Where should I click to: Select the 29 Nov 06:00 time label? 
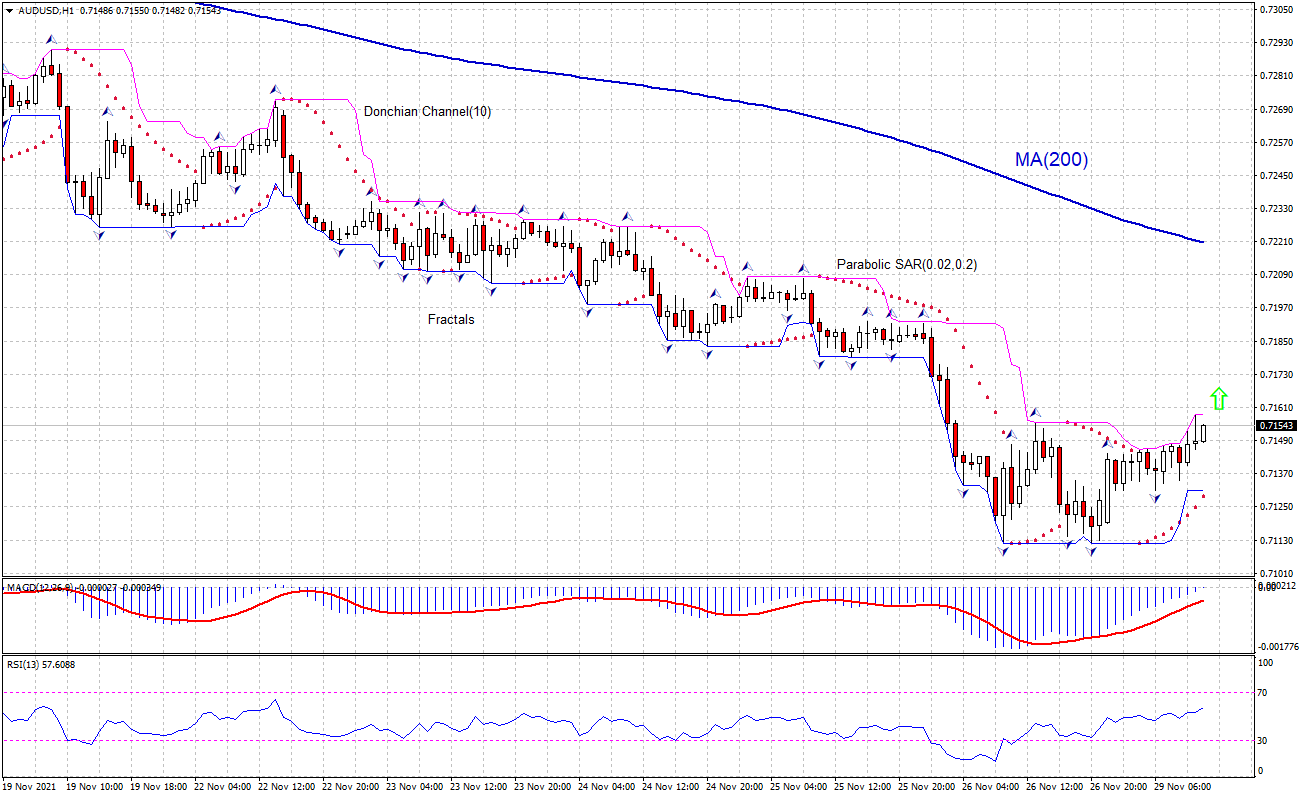pyautogui.click(x=1184, y=787)
